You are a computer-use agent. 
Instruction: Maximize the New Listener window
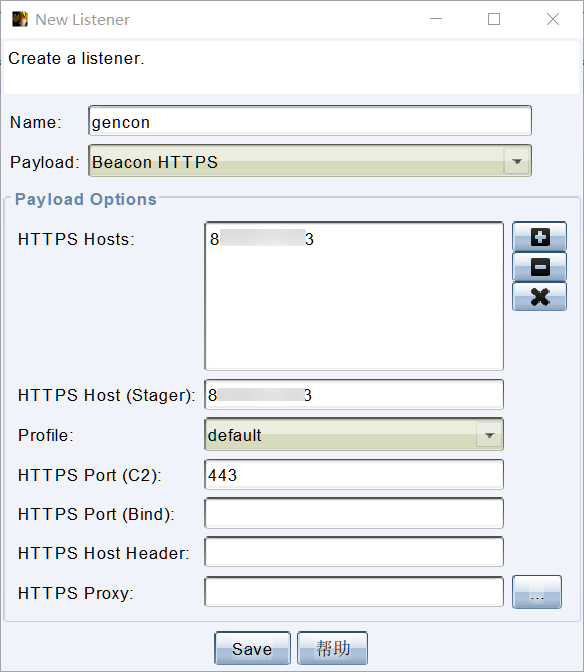pyautogui.click(x=494, y=19)
